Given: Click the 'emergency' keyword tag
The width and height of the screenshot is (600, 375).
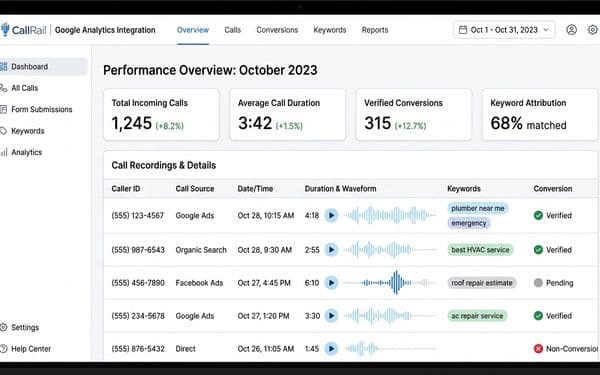Looking at the screenshot, I should click(x=469, y=223).
